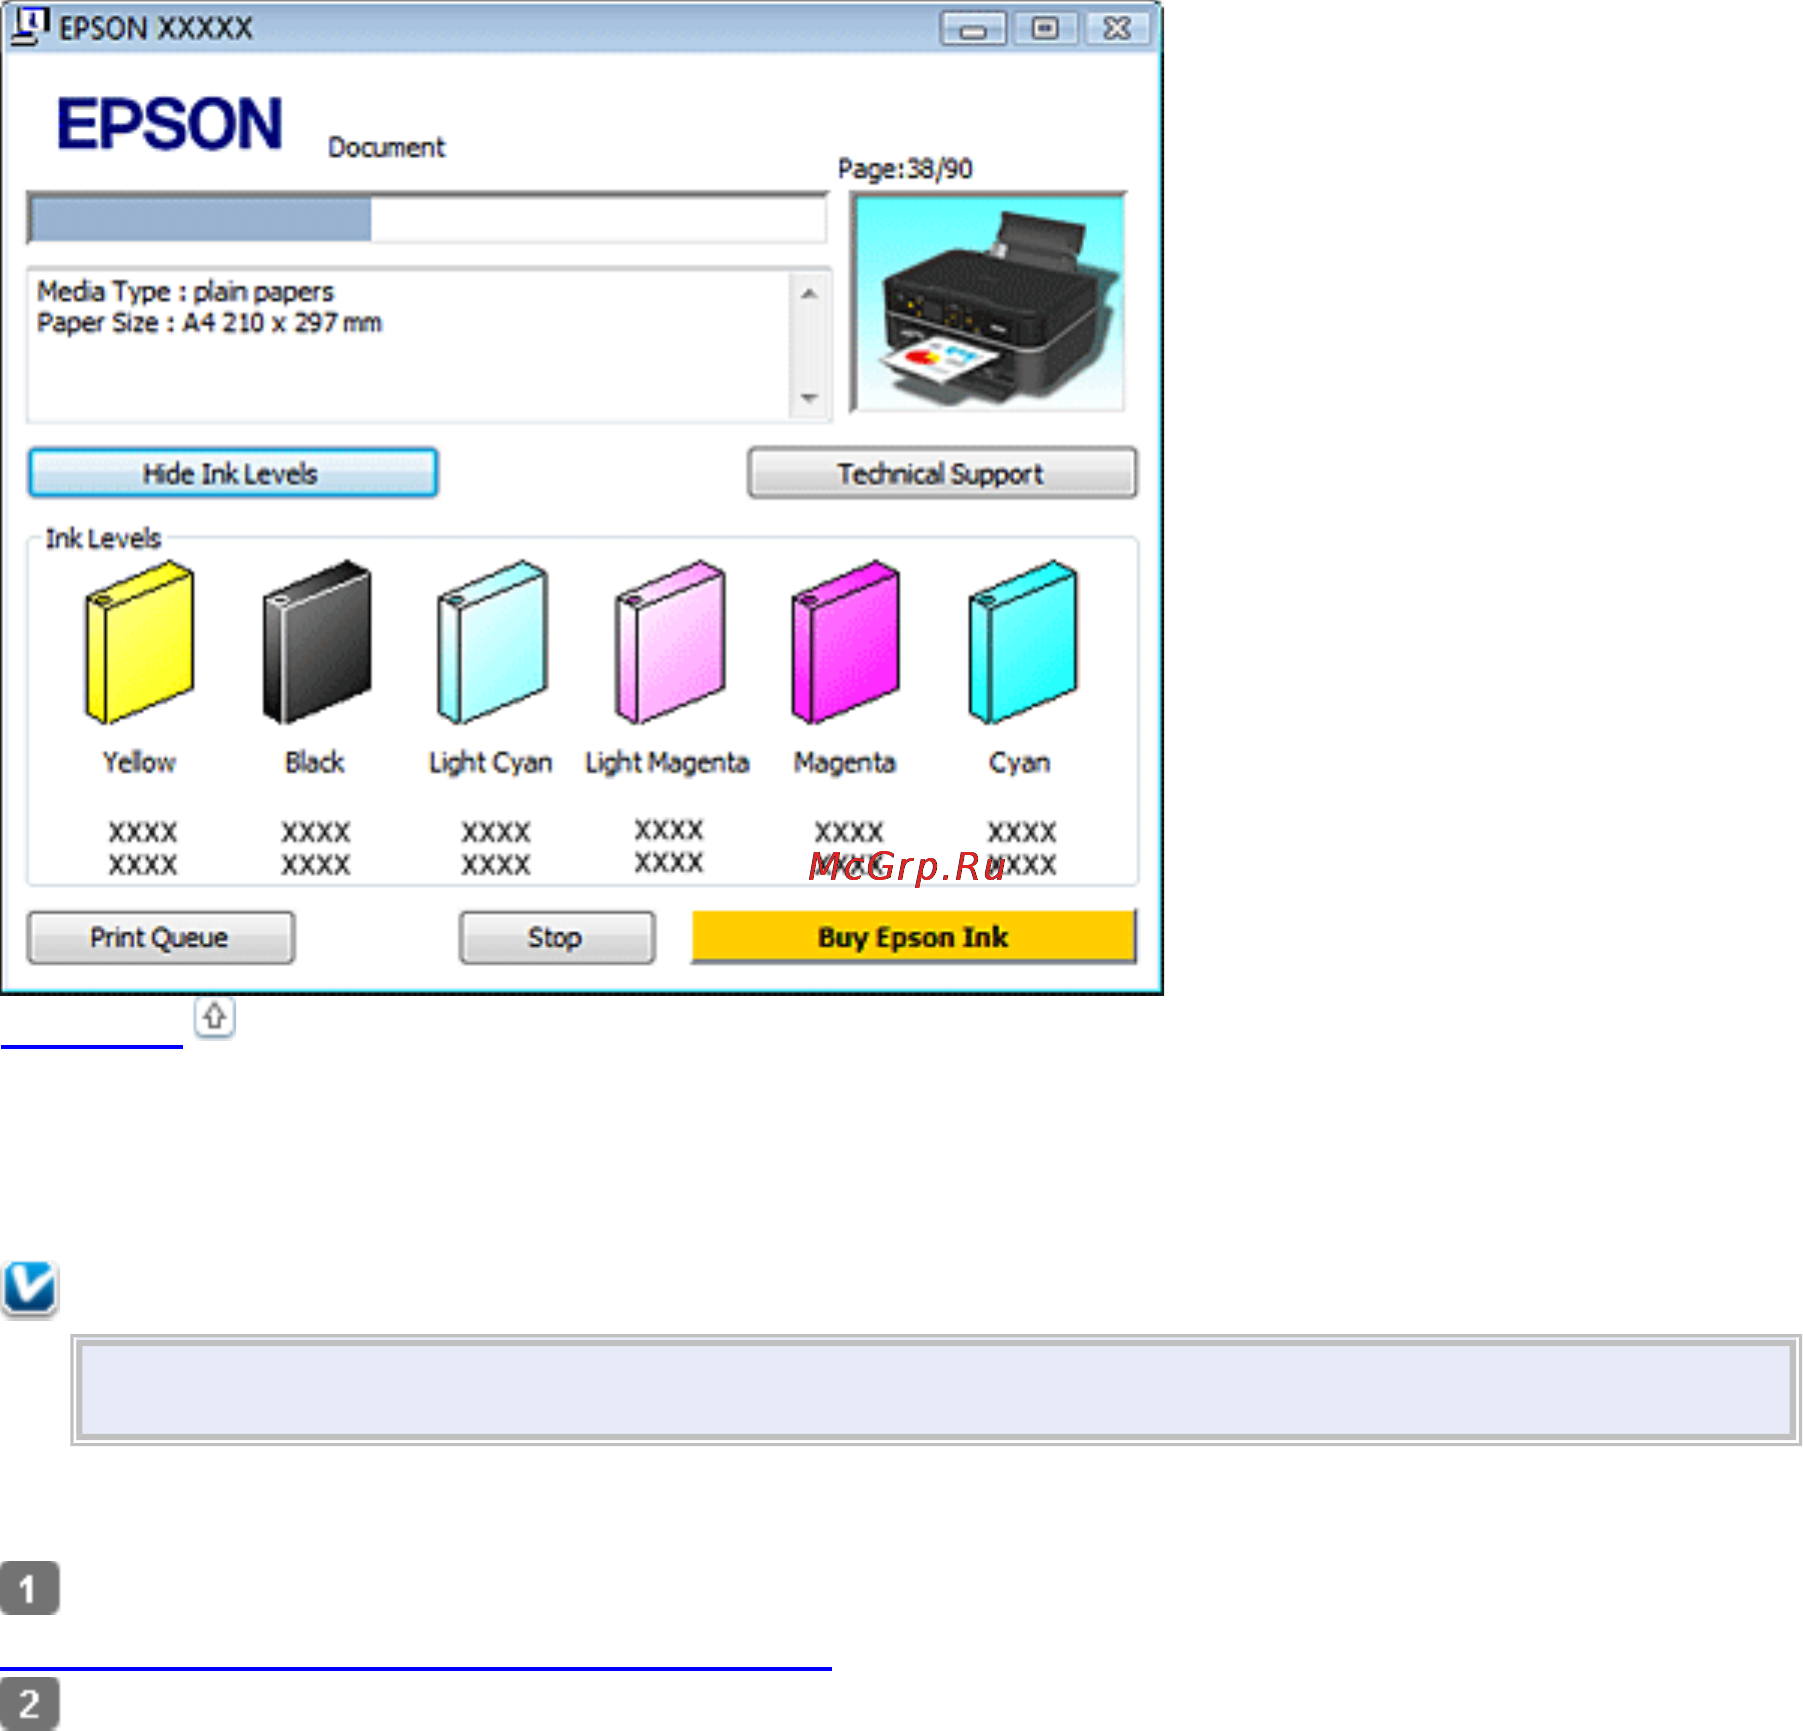Image resolution: width=1803 pixels, height=1731 pixels.
Task: Stop the current print job
Action: click(557, 938)
